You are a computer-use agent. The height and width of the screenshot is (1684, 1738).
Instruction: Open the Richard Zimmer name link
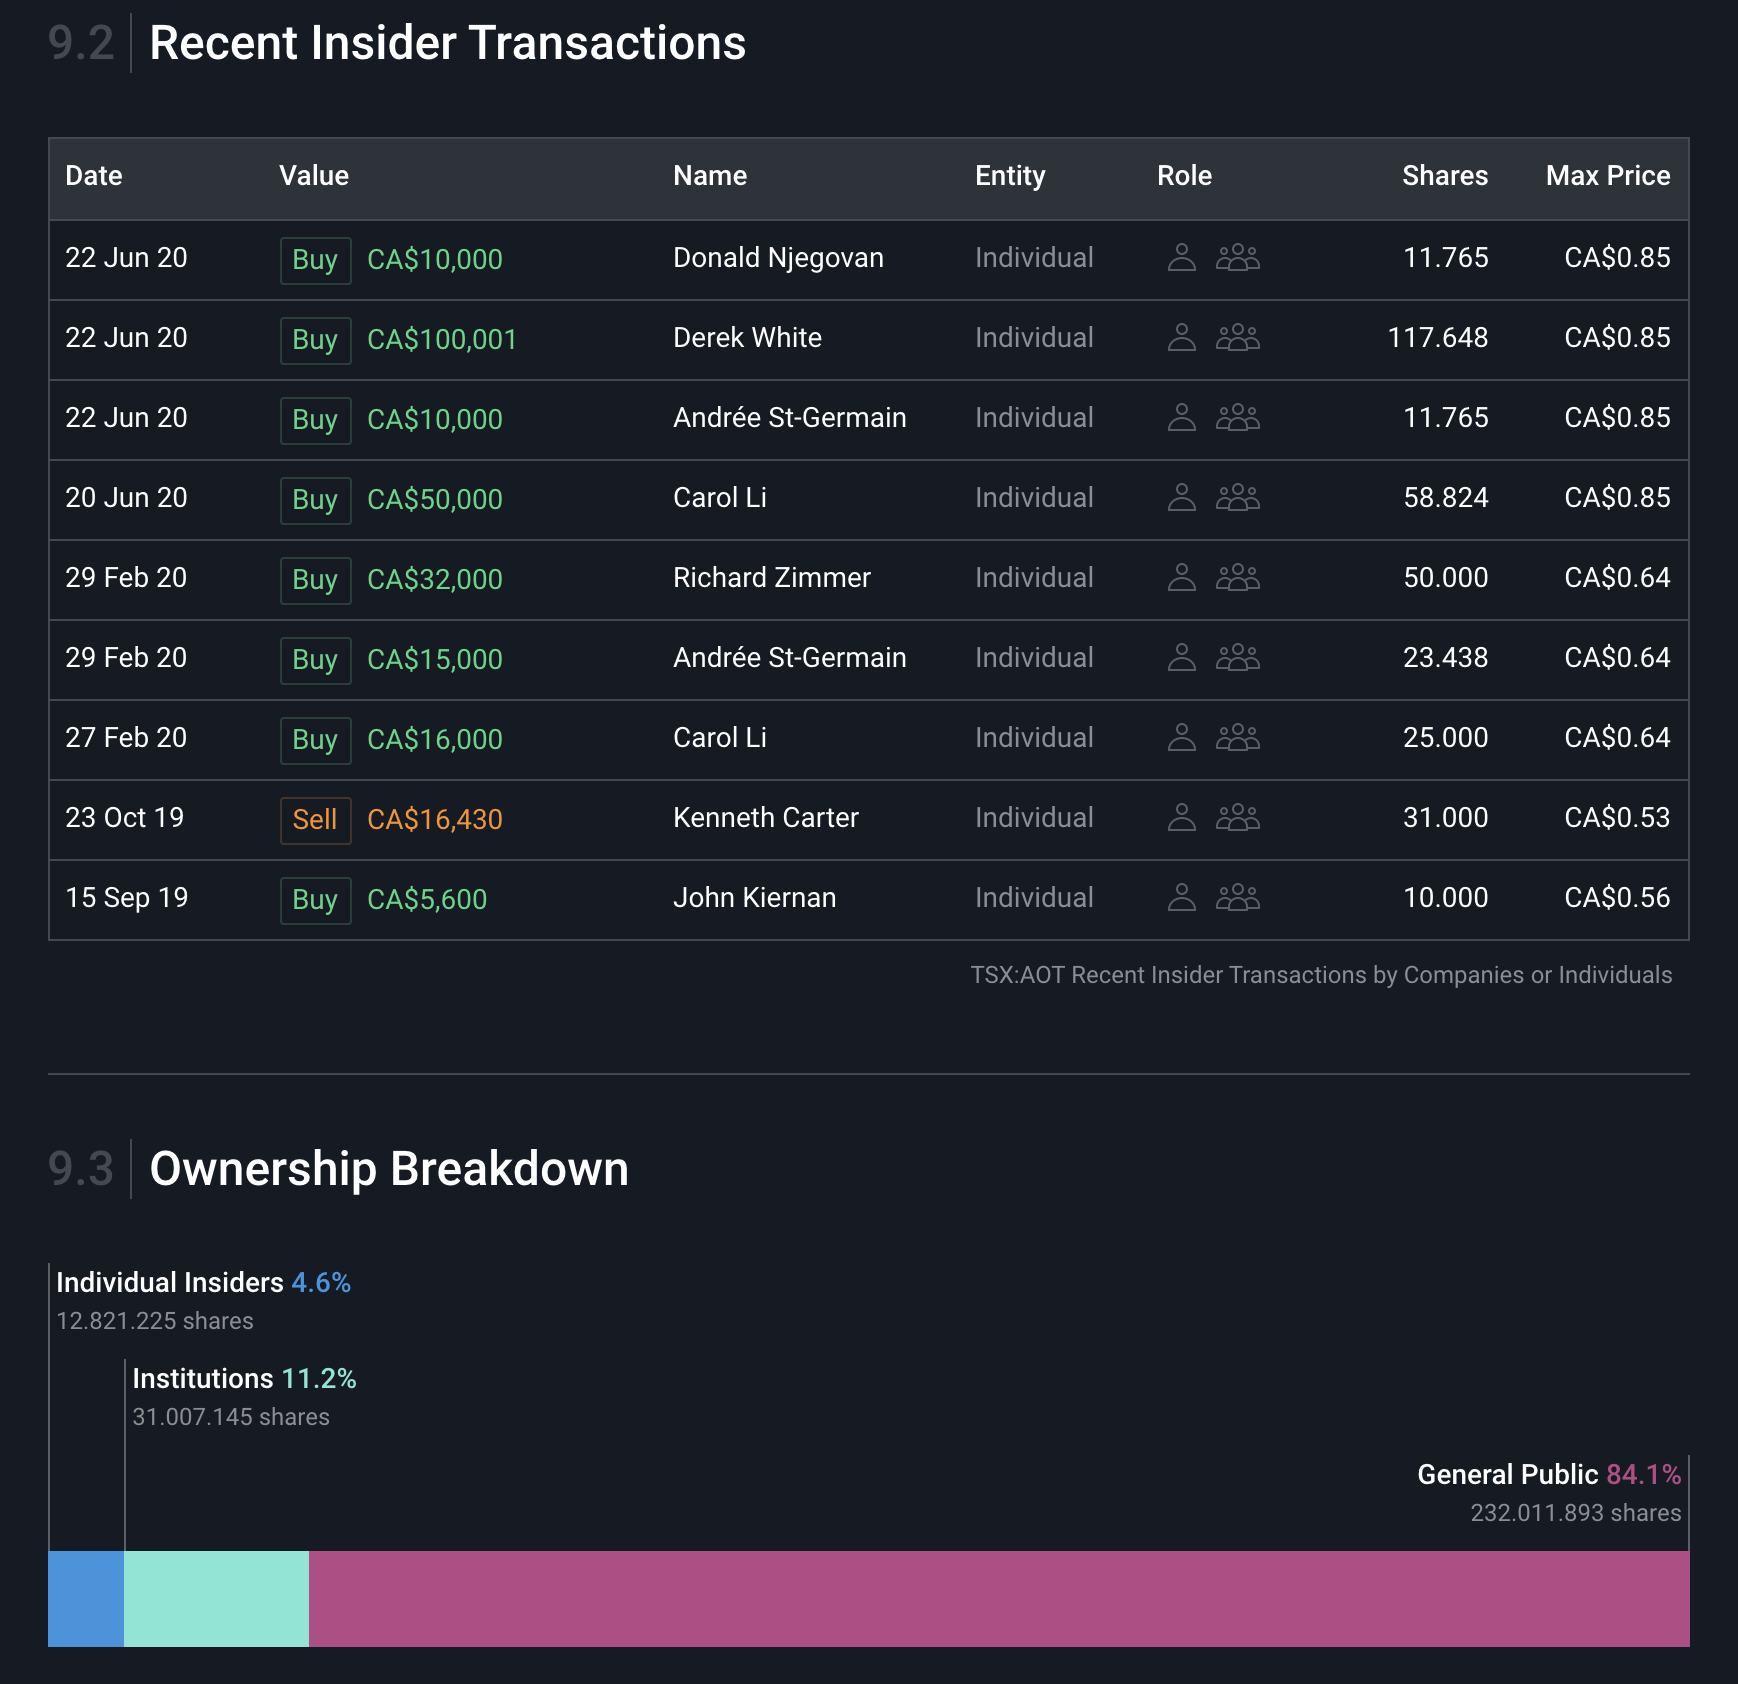click(772, 578)
